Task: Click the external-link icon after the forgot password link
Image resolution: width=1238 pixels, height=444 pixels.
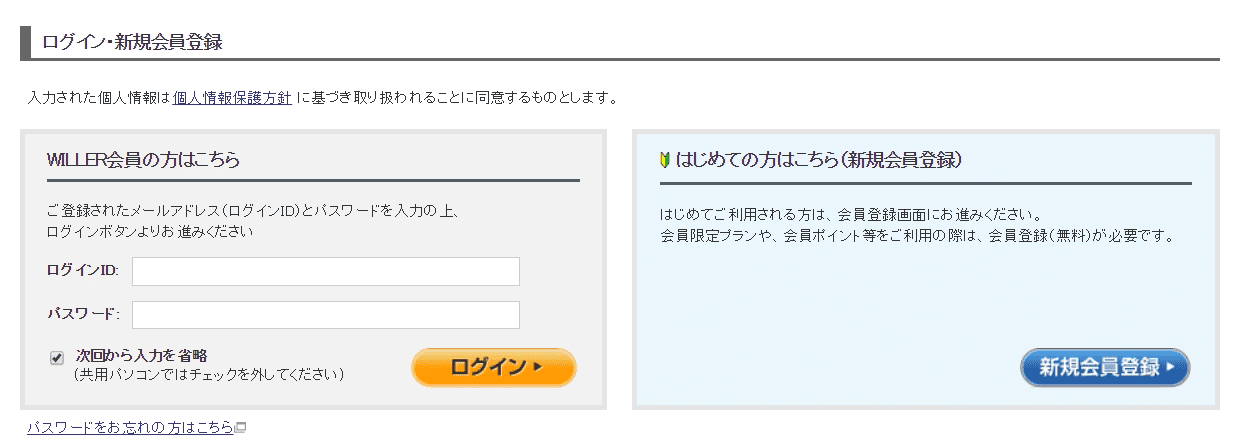Action: tap(241, 428)
